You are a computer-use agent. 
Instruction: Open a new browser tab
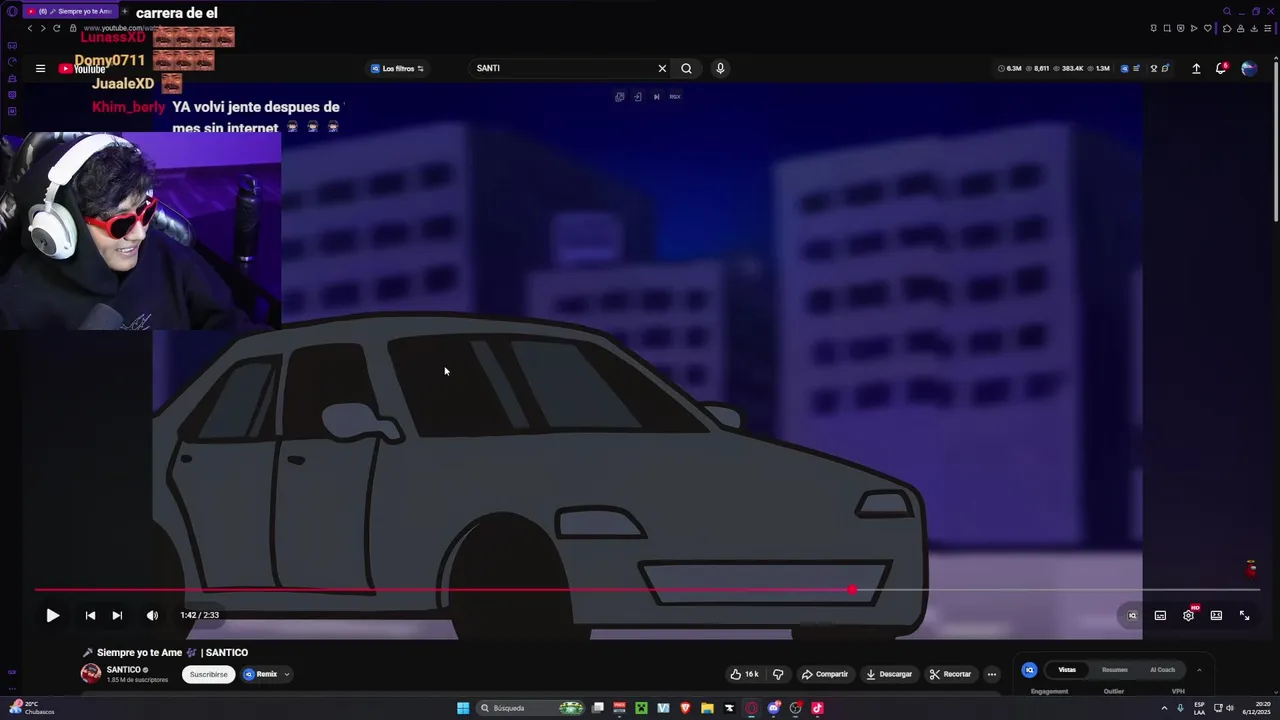(x=124, y=11)
